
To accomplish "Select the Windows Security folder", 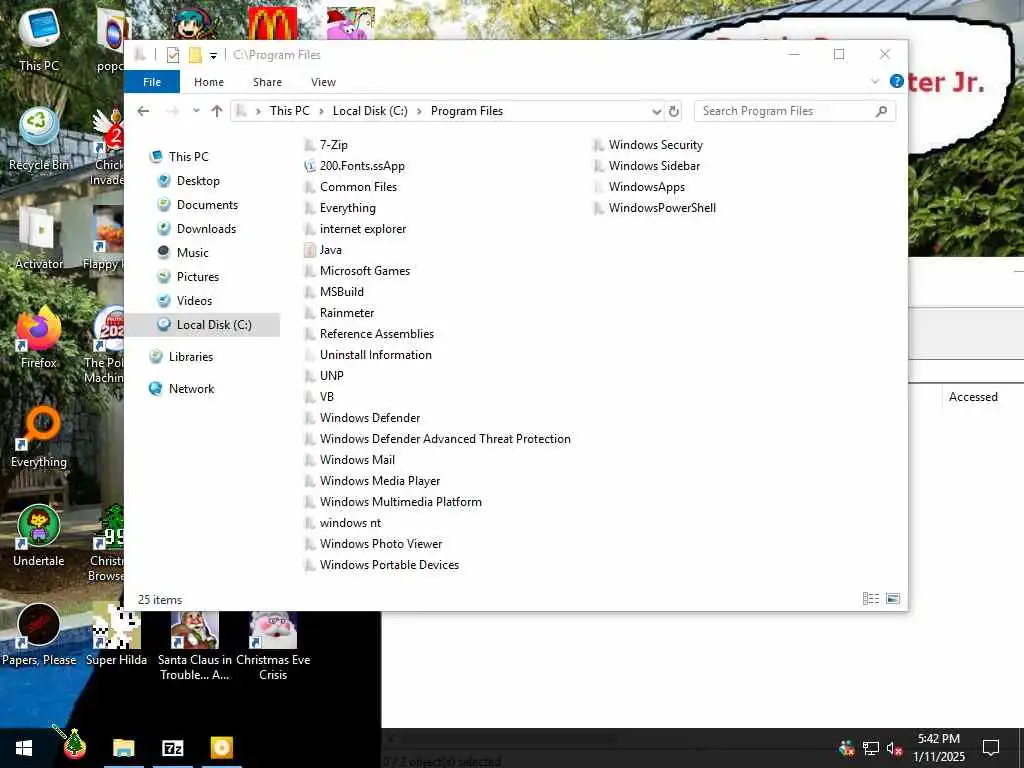I will pos(656,145).
